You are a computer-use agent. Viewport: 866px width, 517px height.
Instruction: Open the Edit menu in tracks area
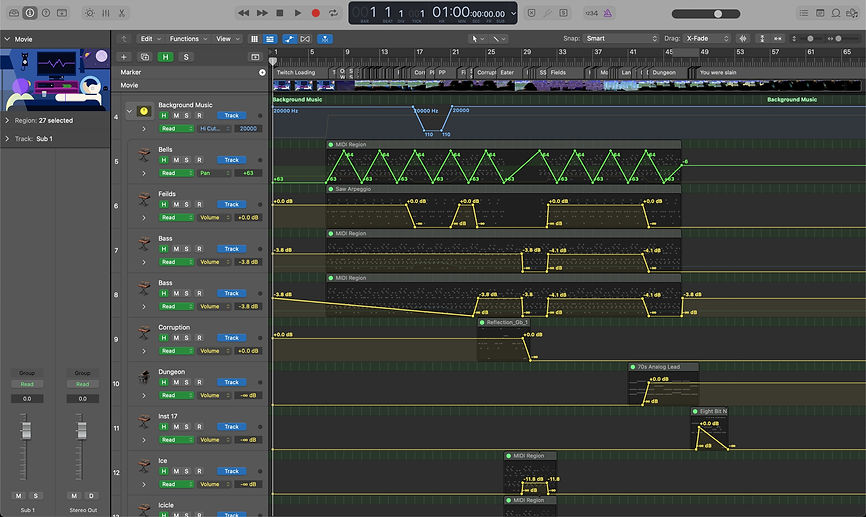tap(150, 39)
